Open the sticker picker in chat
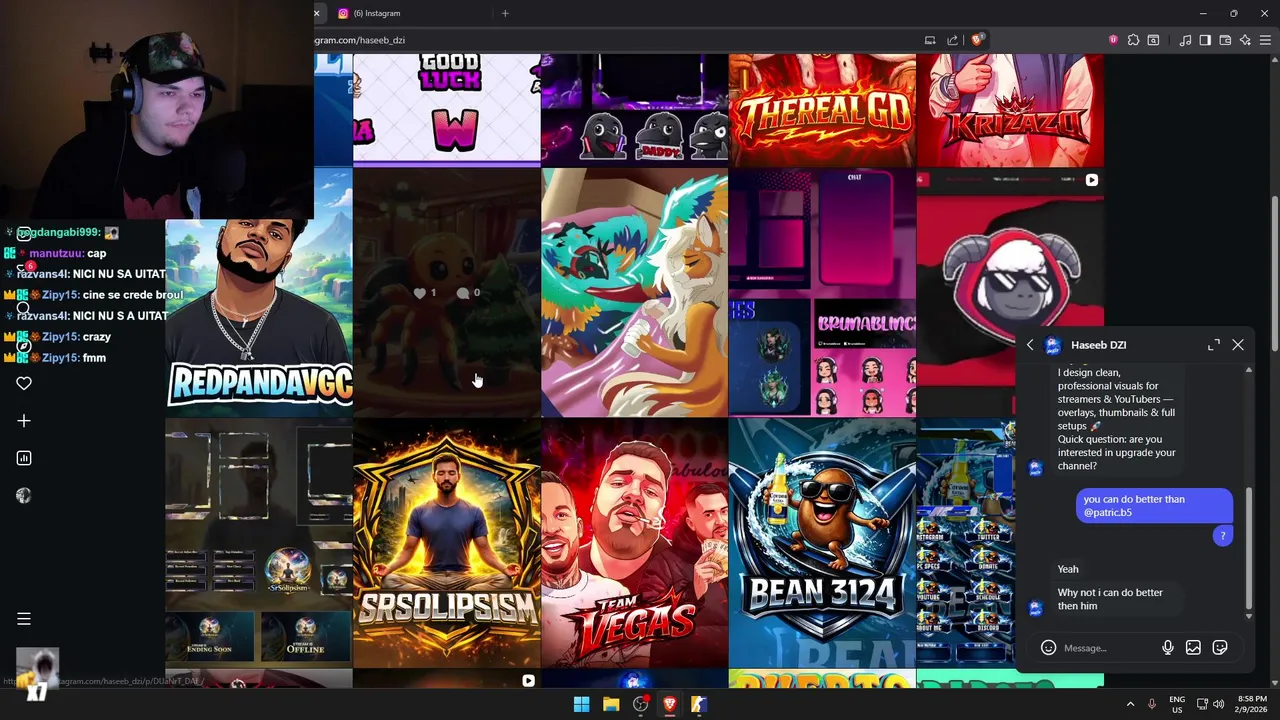 pos(1220,648)
